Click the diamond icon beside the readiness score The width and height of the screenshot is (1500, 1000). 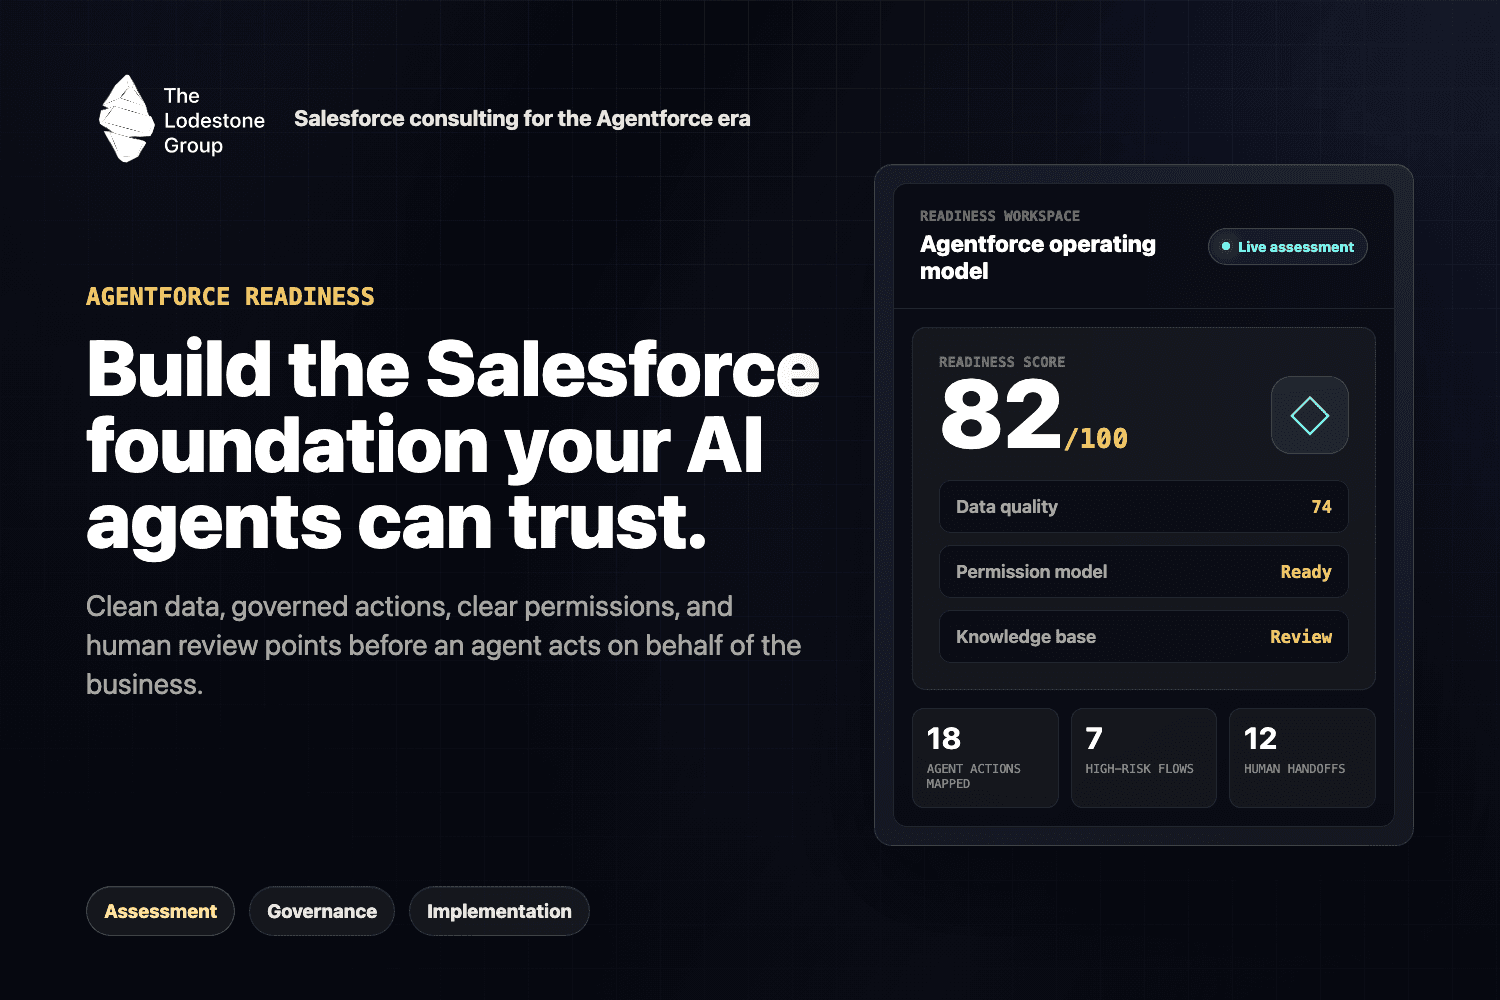pyautogui.click(x=1309, y=415)
